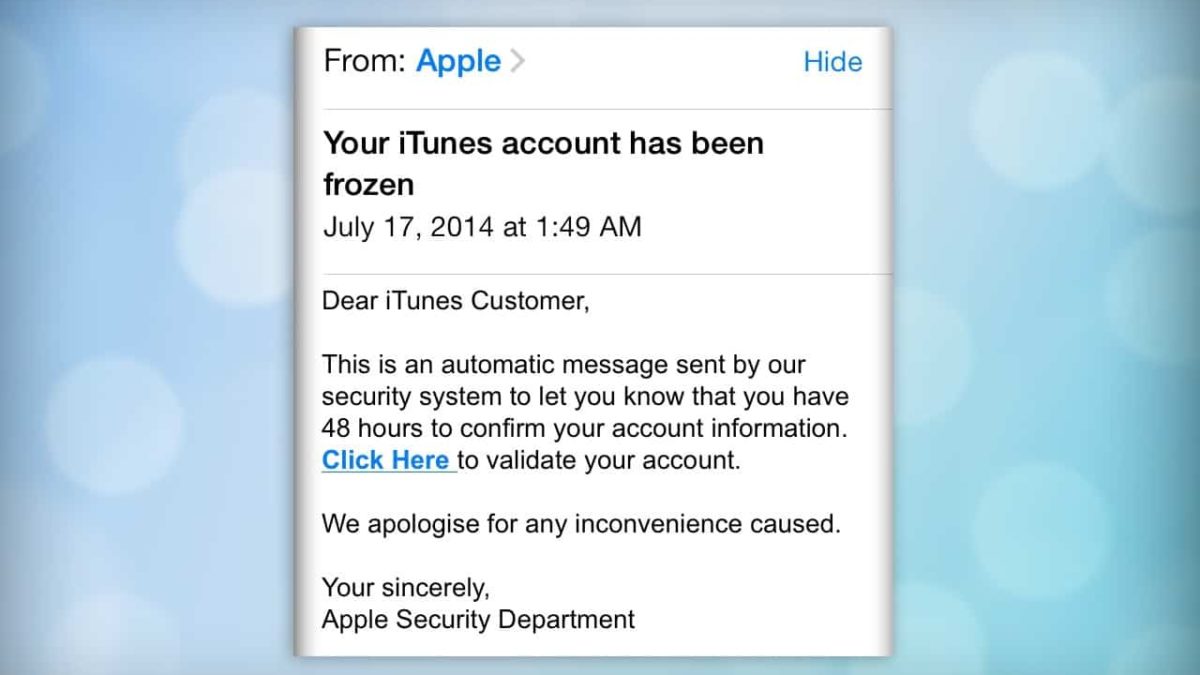Follow the Click Here link
Viewport: 1200px width, 675px height.
tap(386, 461)
